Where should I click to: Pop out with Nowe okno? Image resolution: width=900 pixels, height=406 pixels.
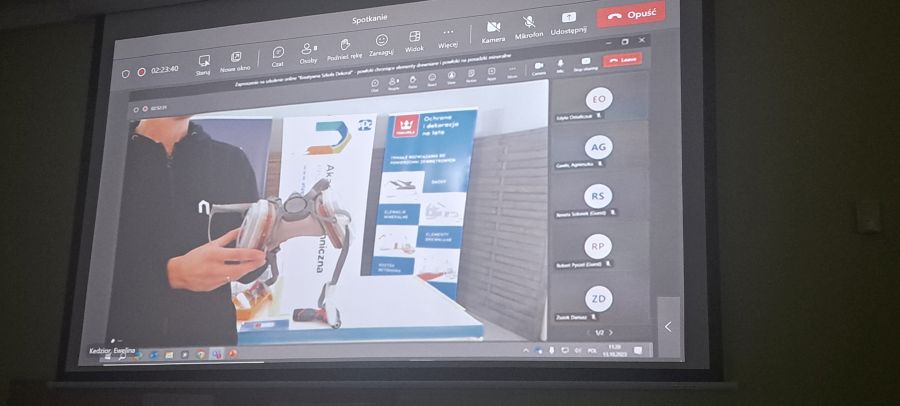235,61
